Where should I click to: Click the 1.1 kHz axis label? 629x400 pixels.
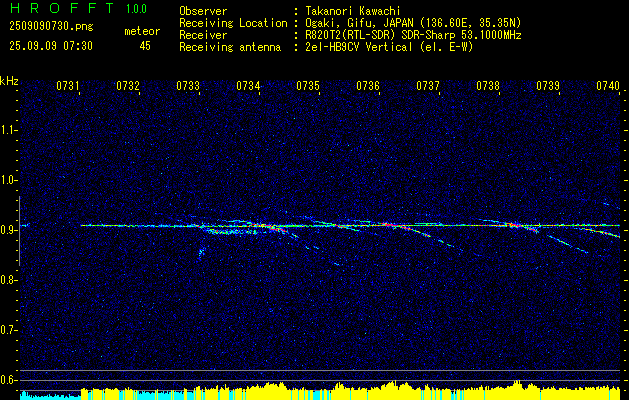coord(8,130)
